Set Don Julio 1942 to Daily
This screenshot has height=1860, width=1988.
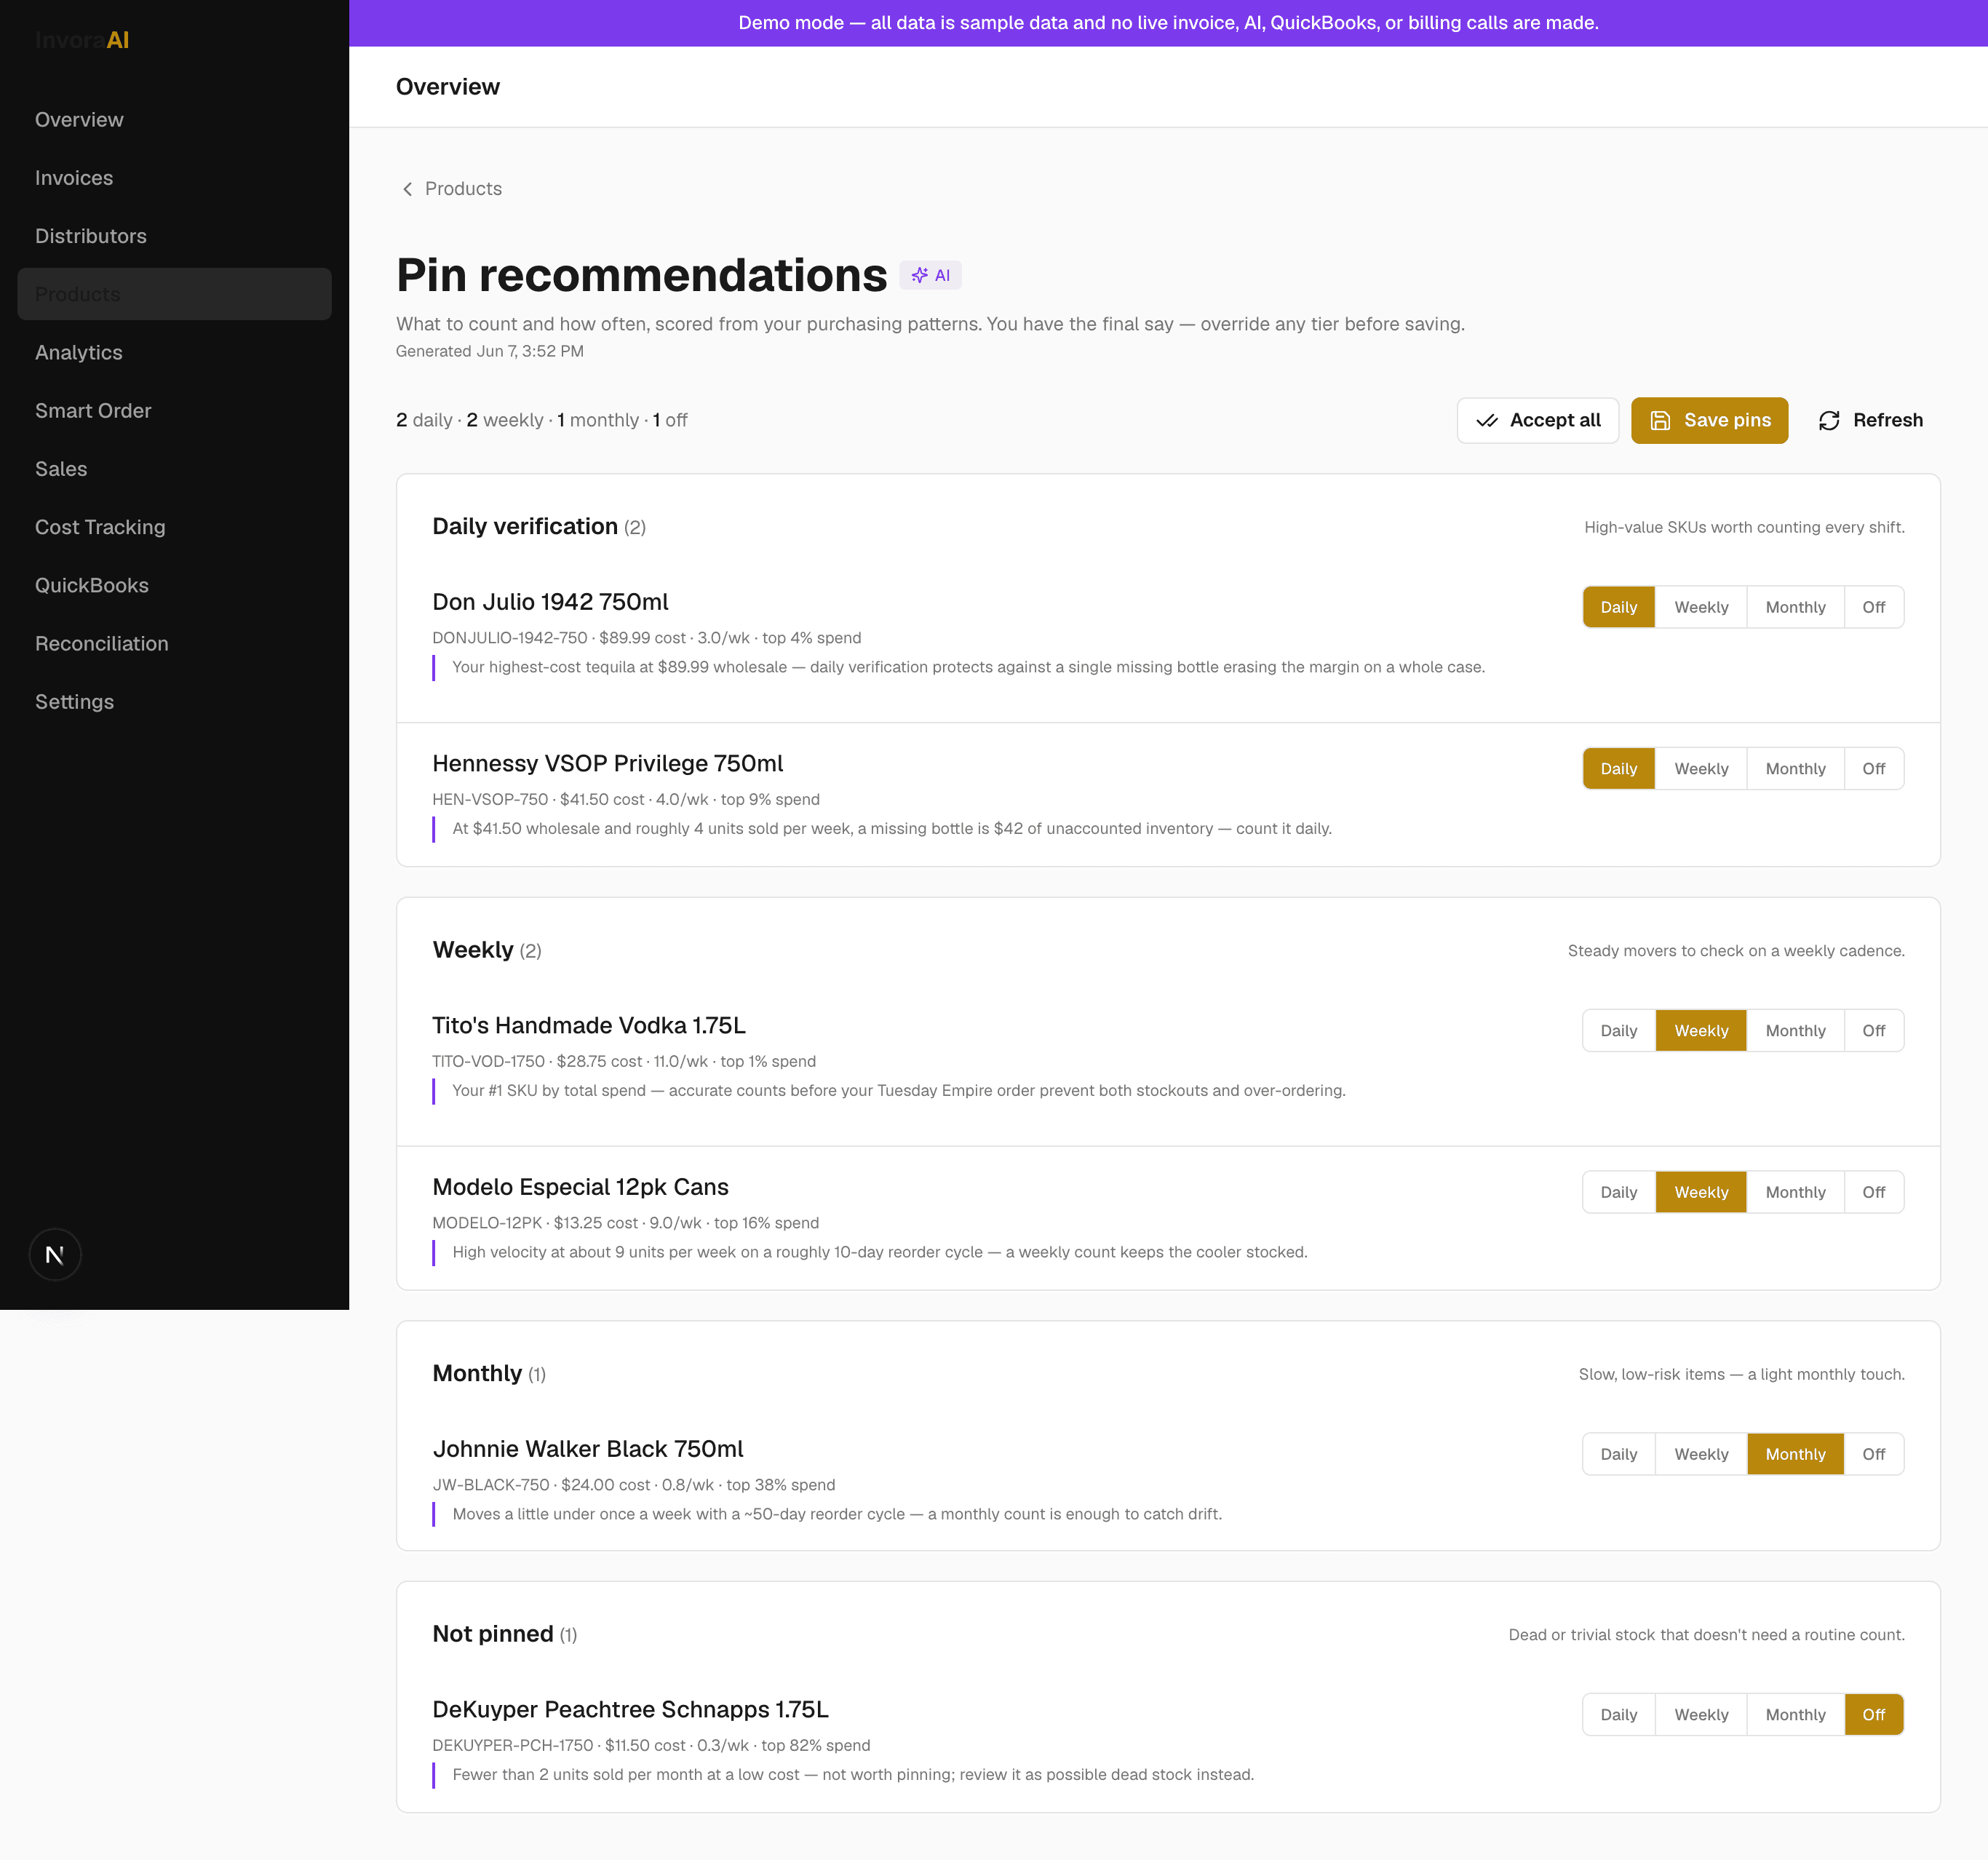click(1618, 607)
